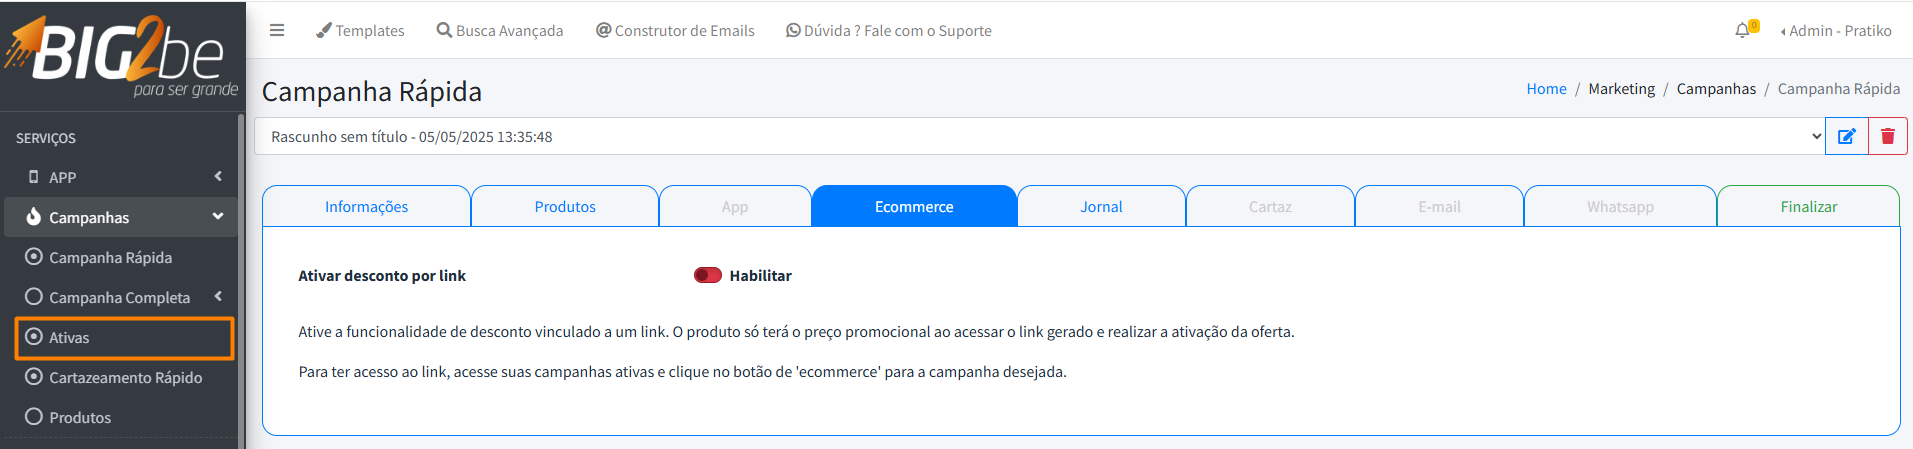This screenshot has height=449, width=1913.
Task: Click the Home breadcrumb link
Action: pos(1546,89)
